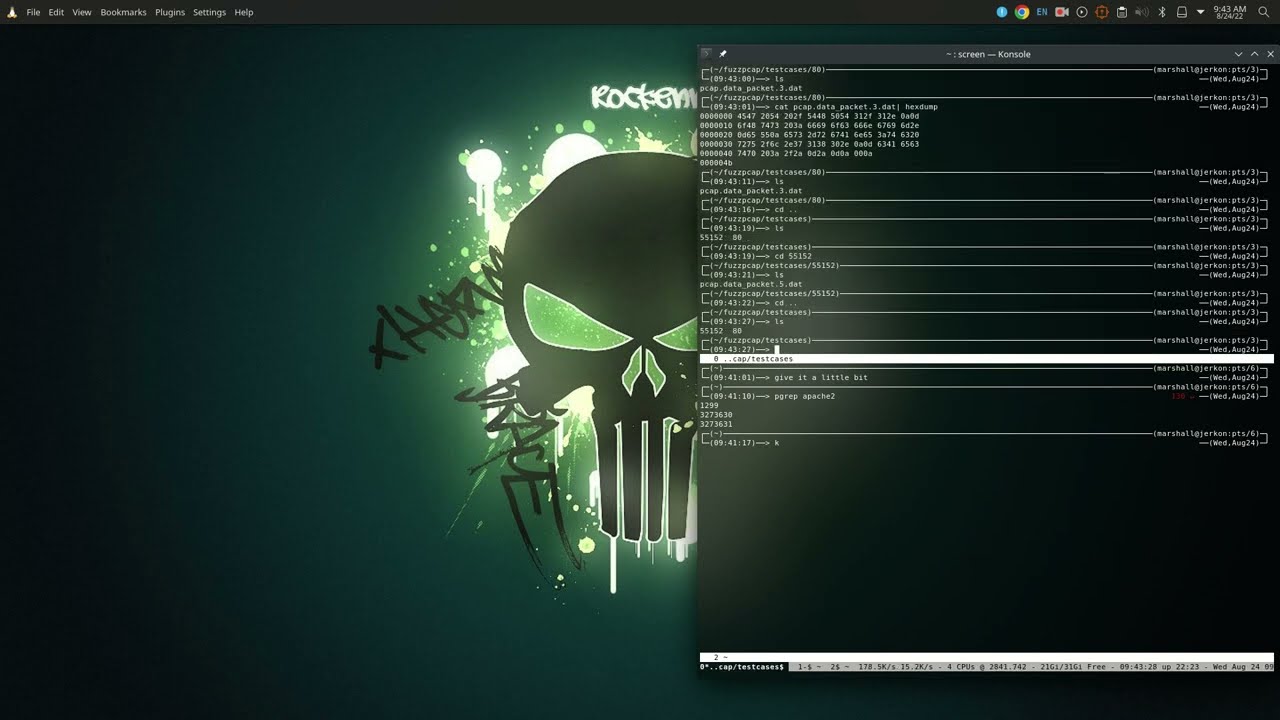The width and height of the screenshot is (1280, 720).
Task: Open the Edit menu
Action: point(56,12)
